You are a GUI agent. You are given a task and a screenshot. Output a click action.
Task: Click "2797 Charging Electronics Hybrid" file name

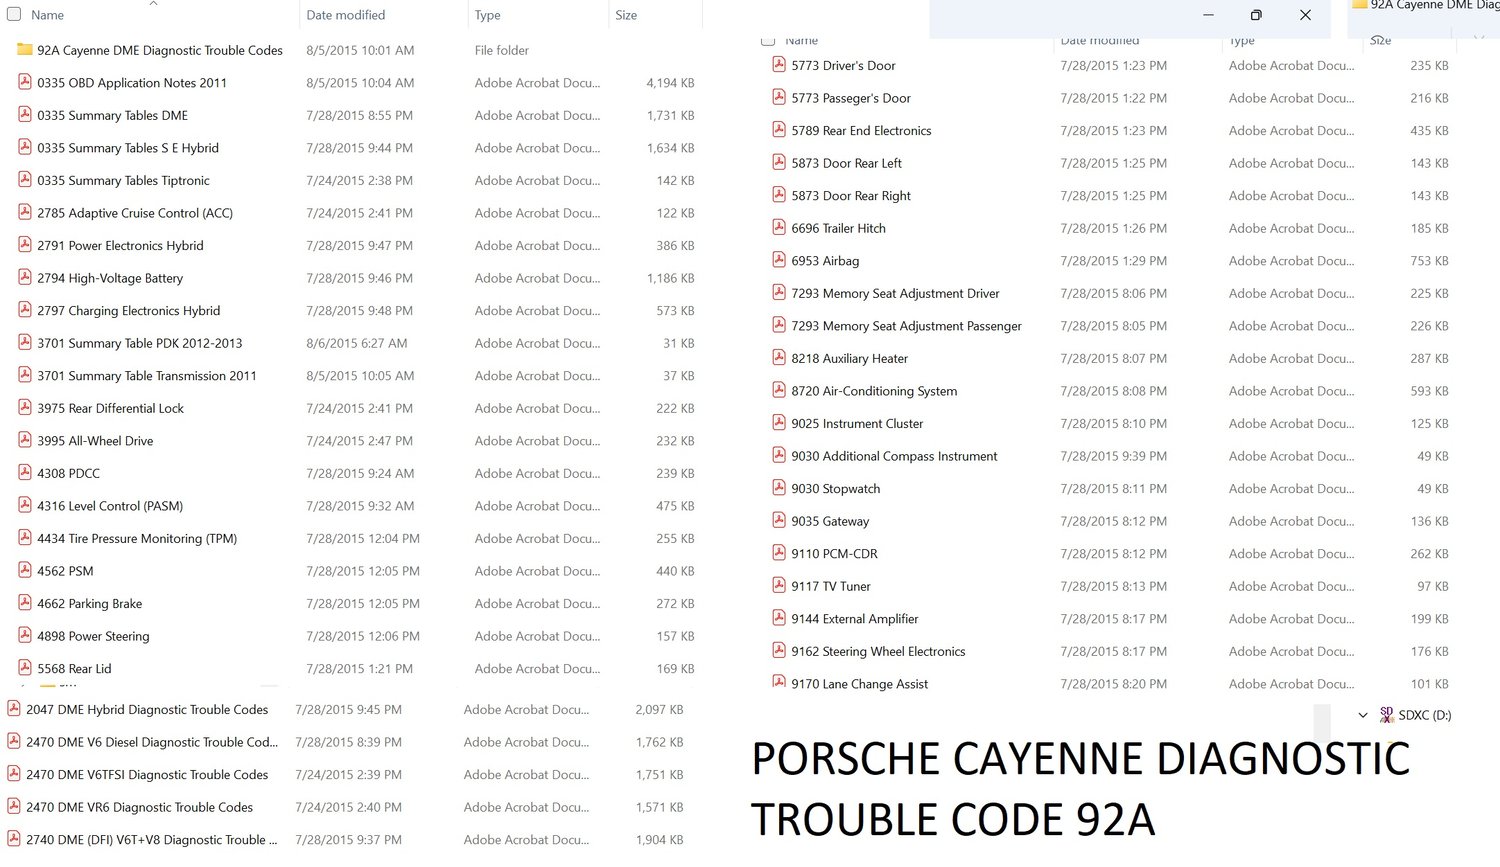(x=128, y=311)
